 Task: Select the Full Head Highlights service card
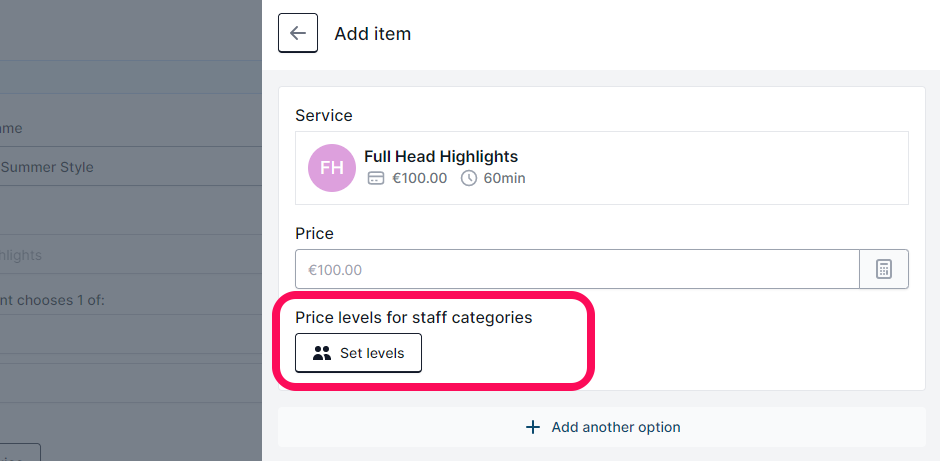[x=602, y=168]
